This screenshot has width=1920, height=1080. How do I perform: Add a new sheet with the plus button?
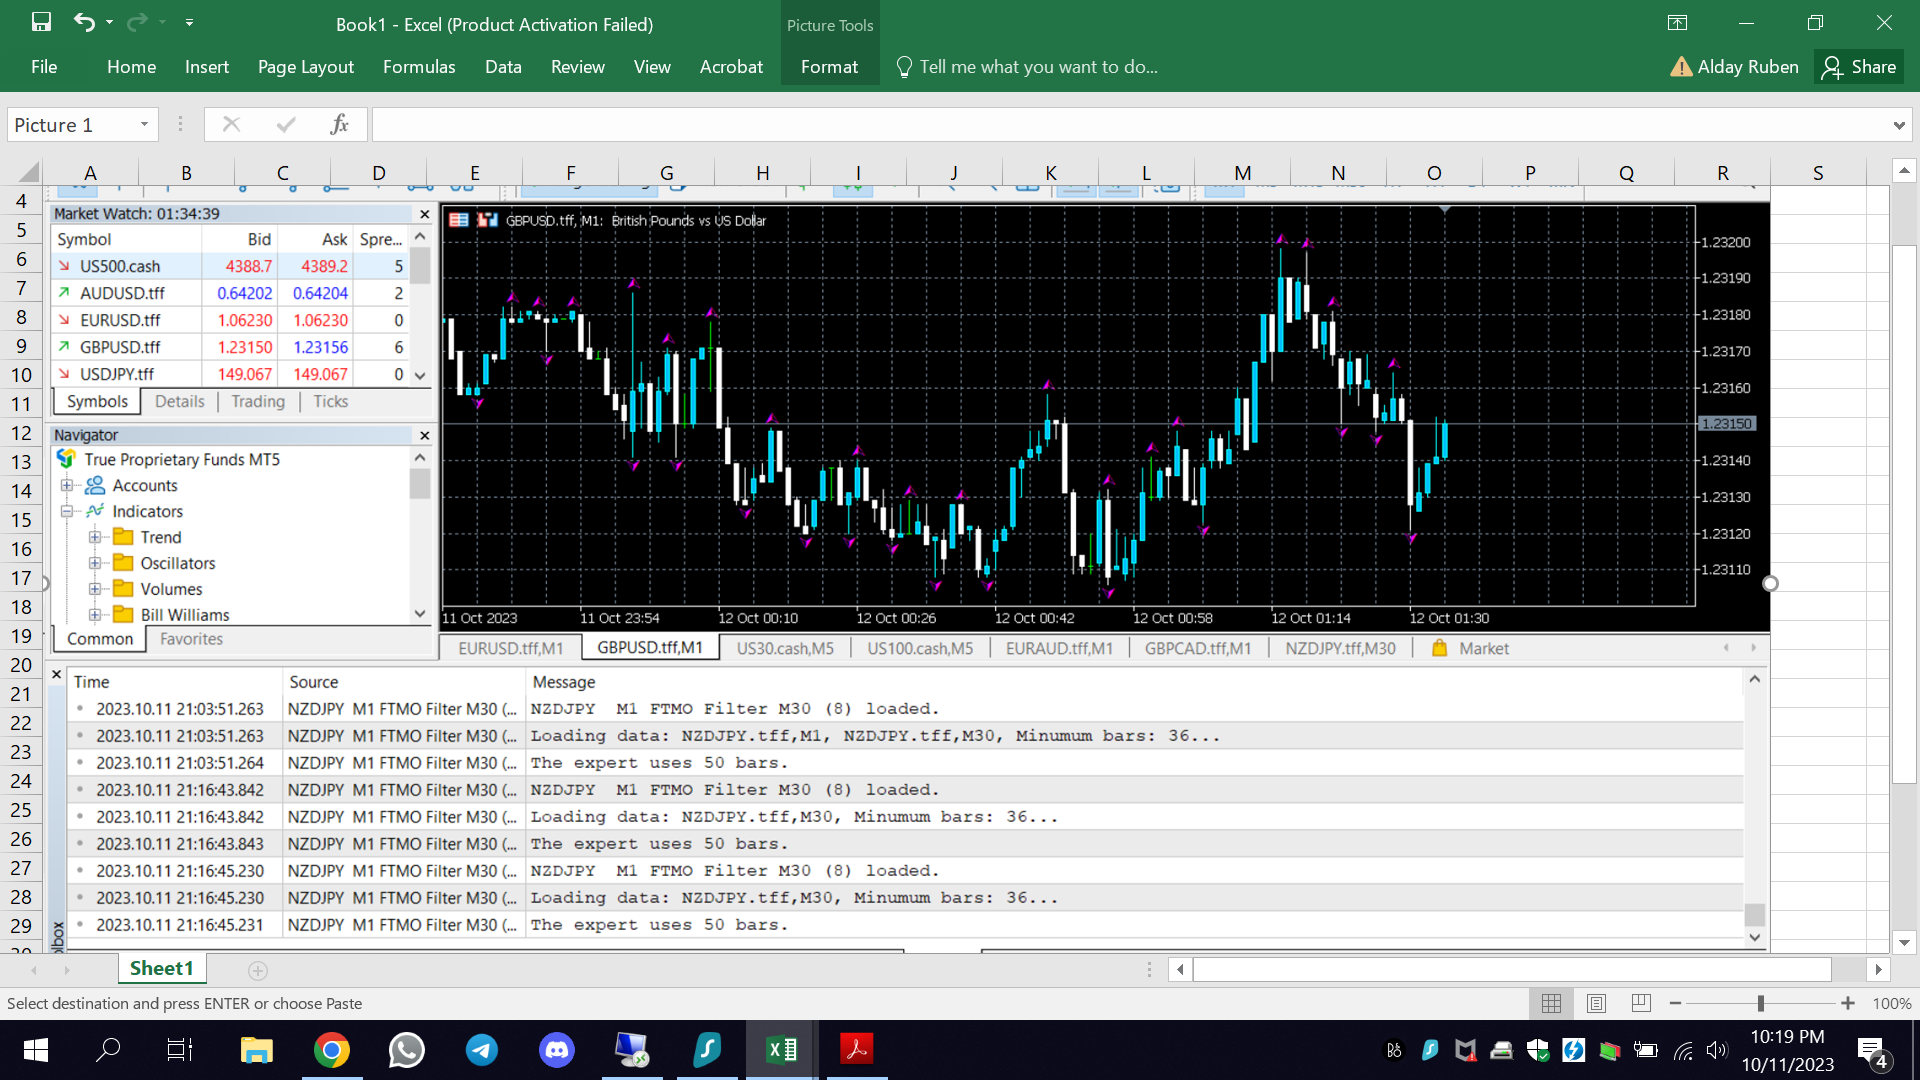coord(258,970)
